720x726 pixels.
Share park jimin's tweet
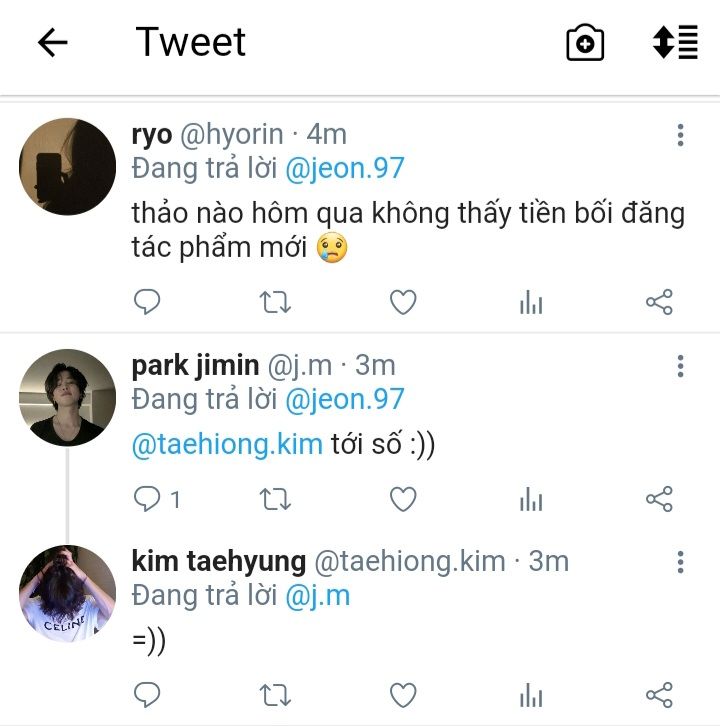(x=659, y=499)
